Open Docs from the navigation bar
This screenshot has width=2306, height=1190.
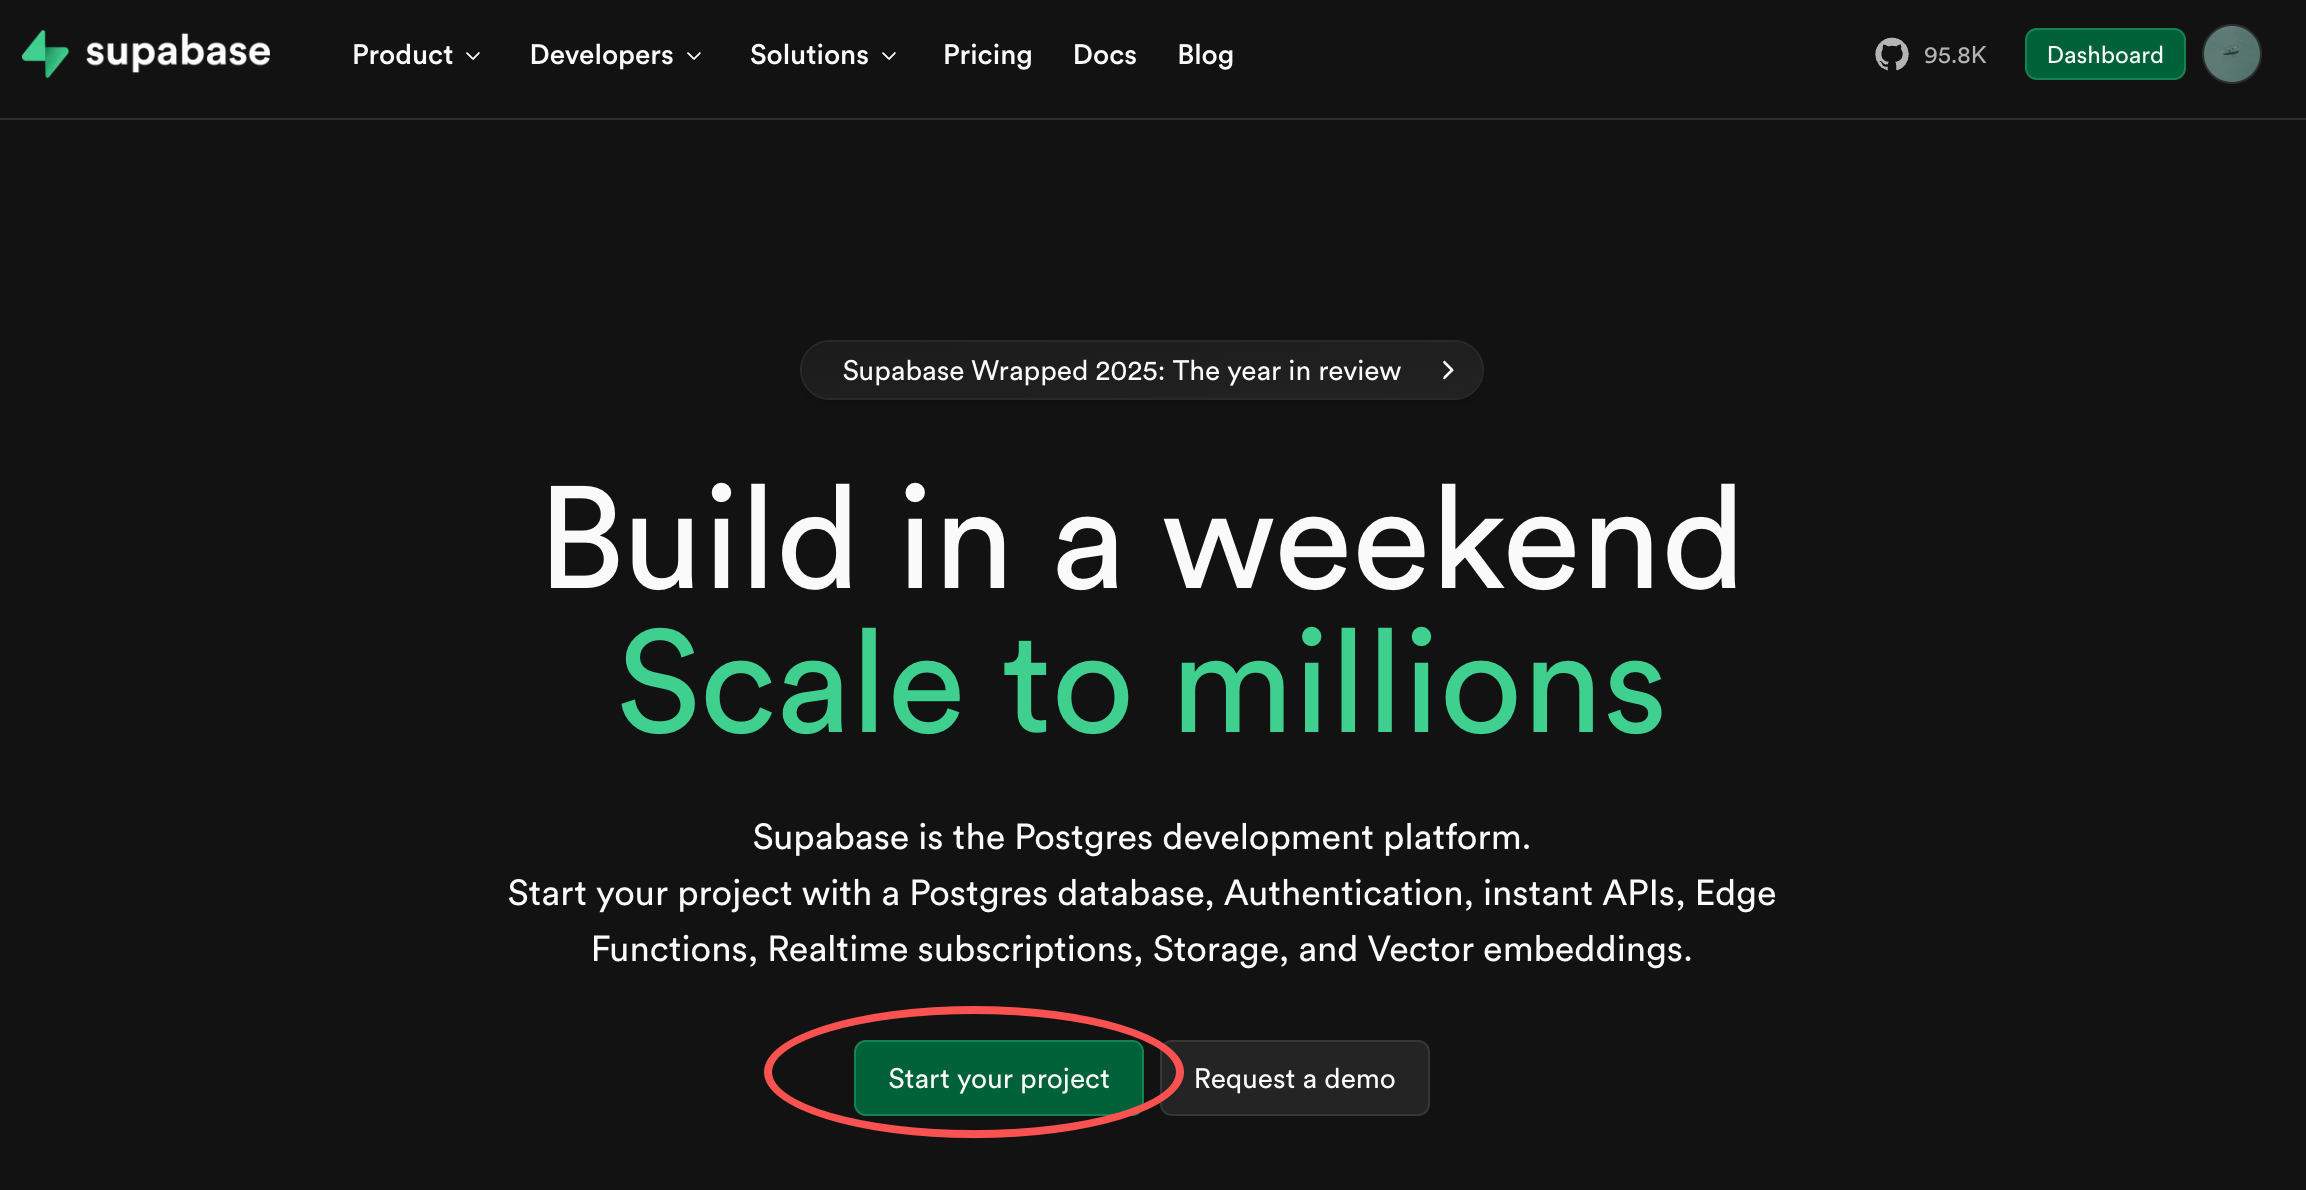coord(1104,55)
